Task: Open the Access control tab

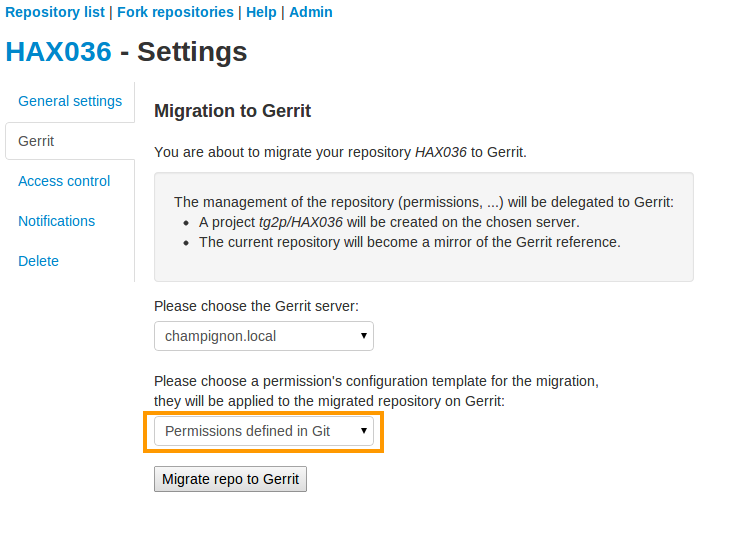Action: click(64, 181)
